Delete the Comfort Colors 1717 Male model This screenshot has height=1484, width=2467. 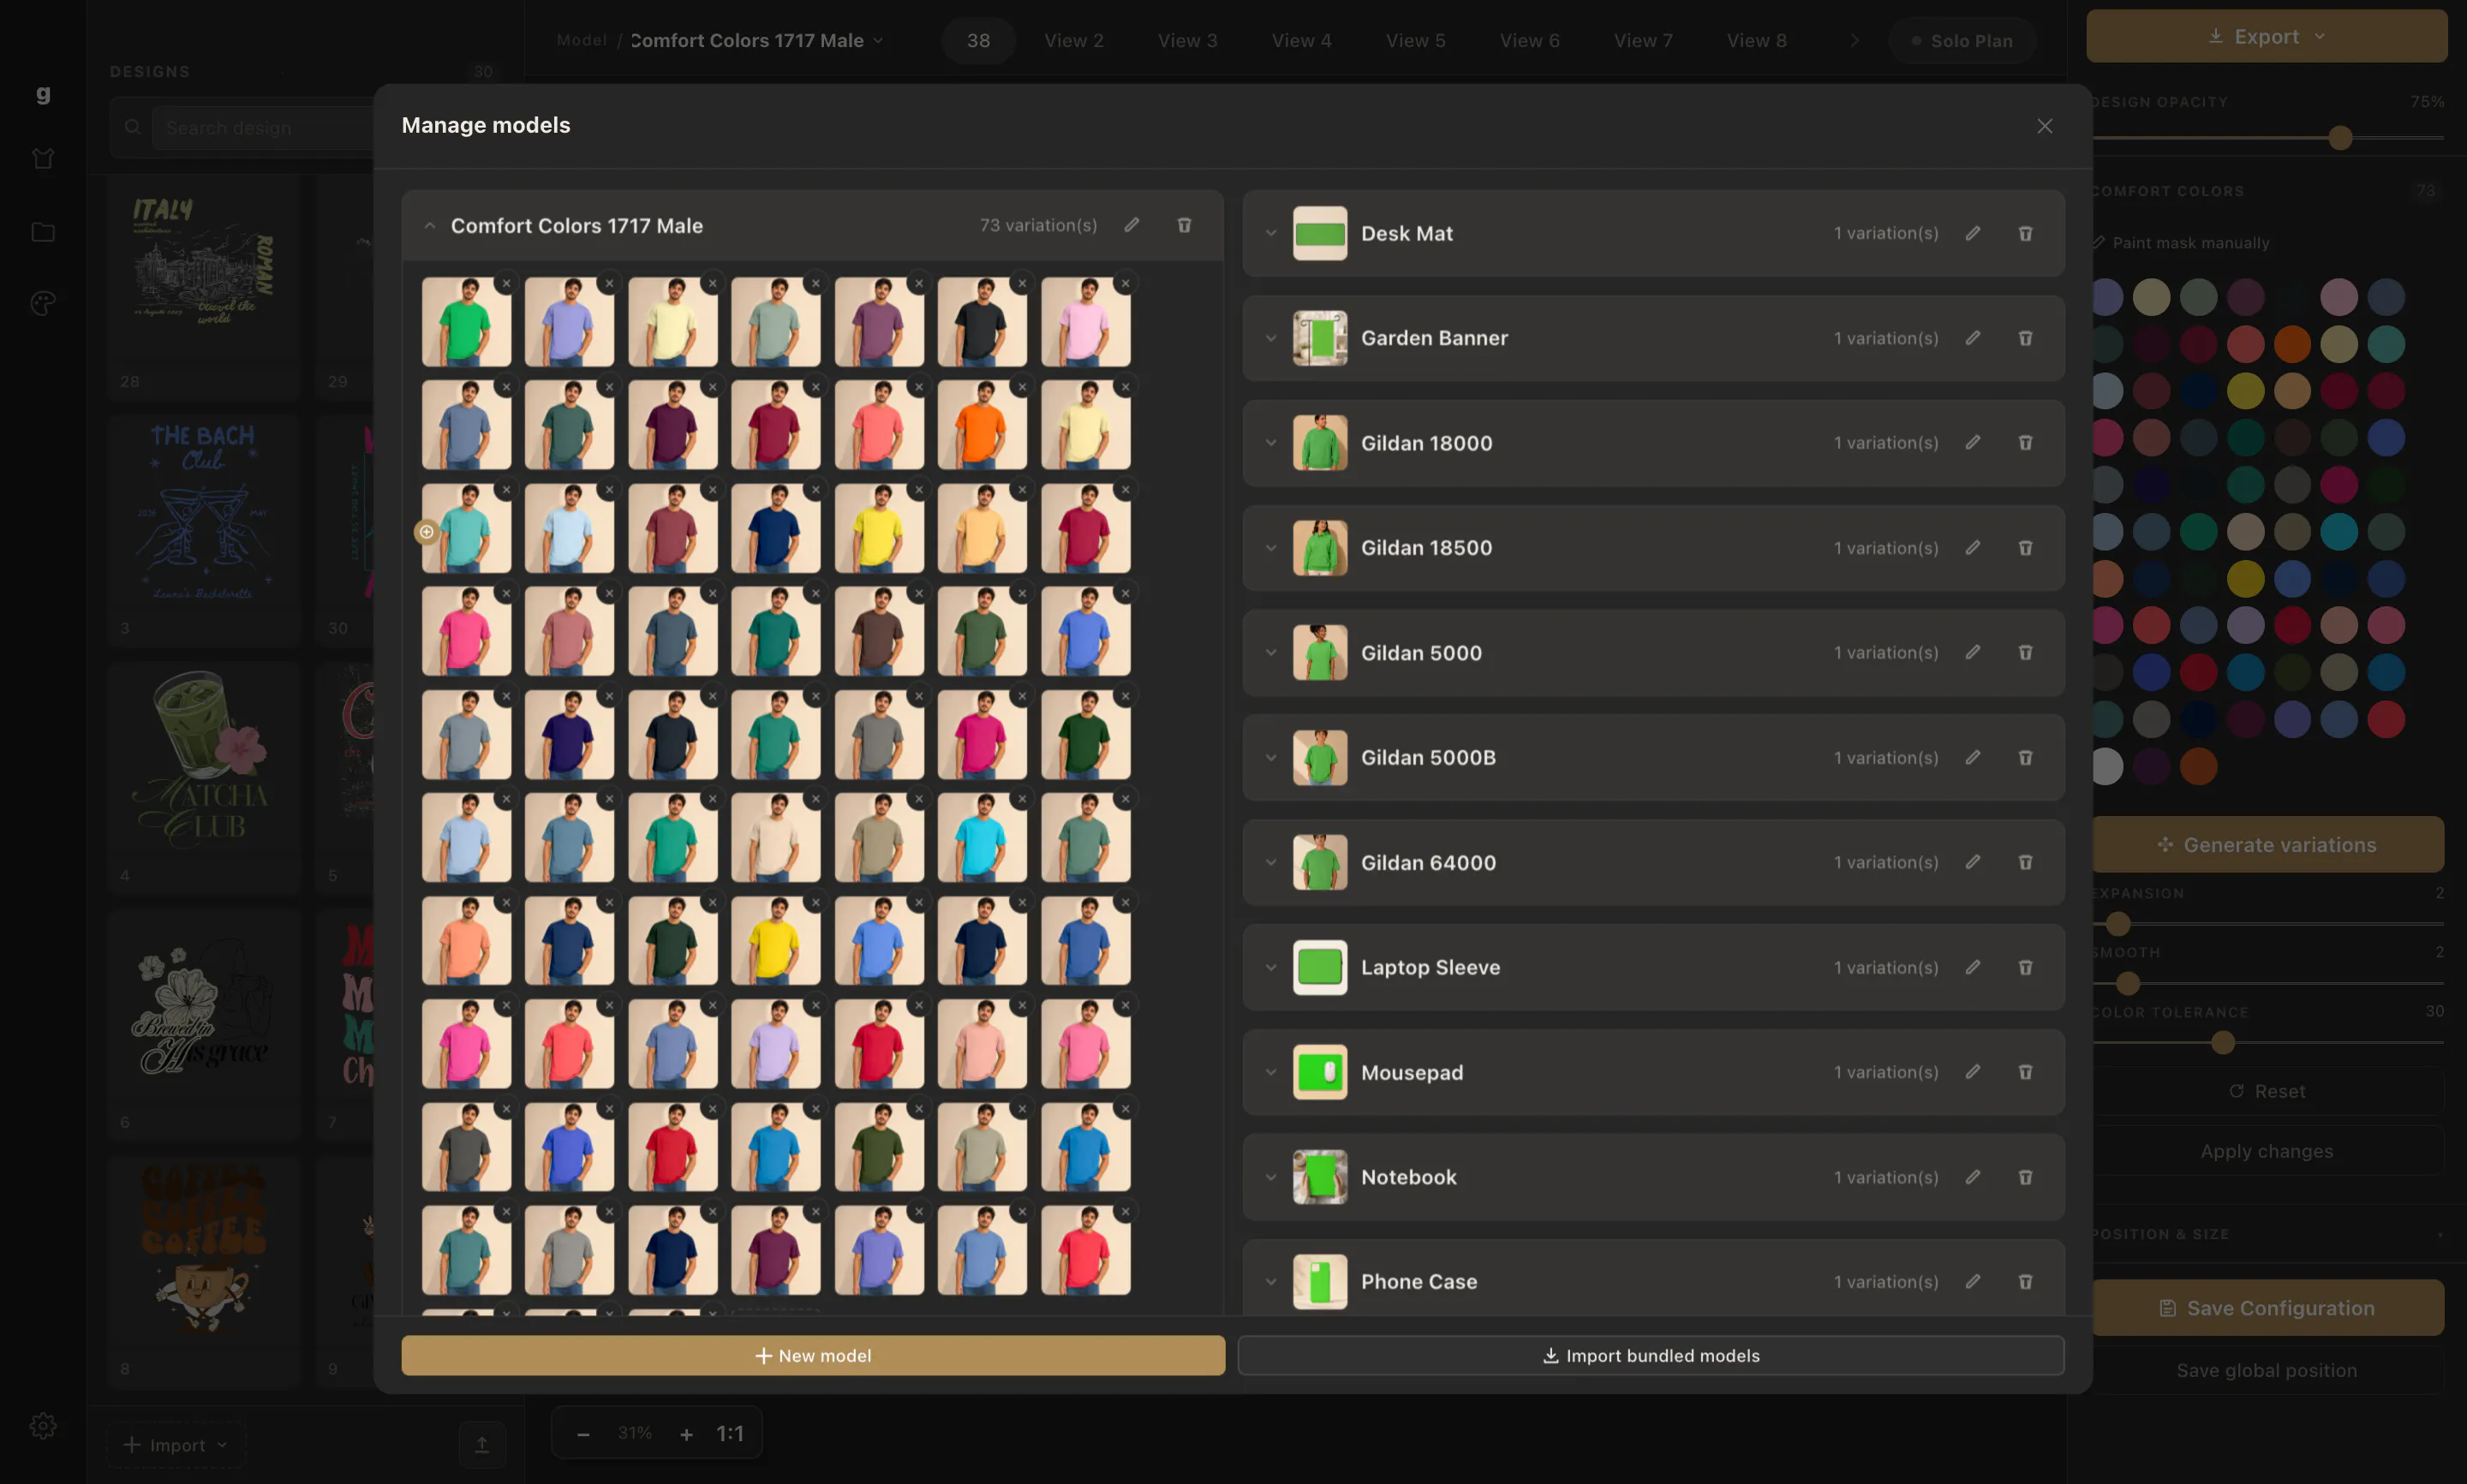point(1184,225)
